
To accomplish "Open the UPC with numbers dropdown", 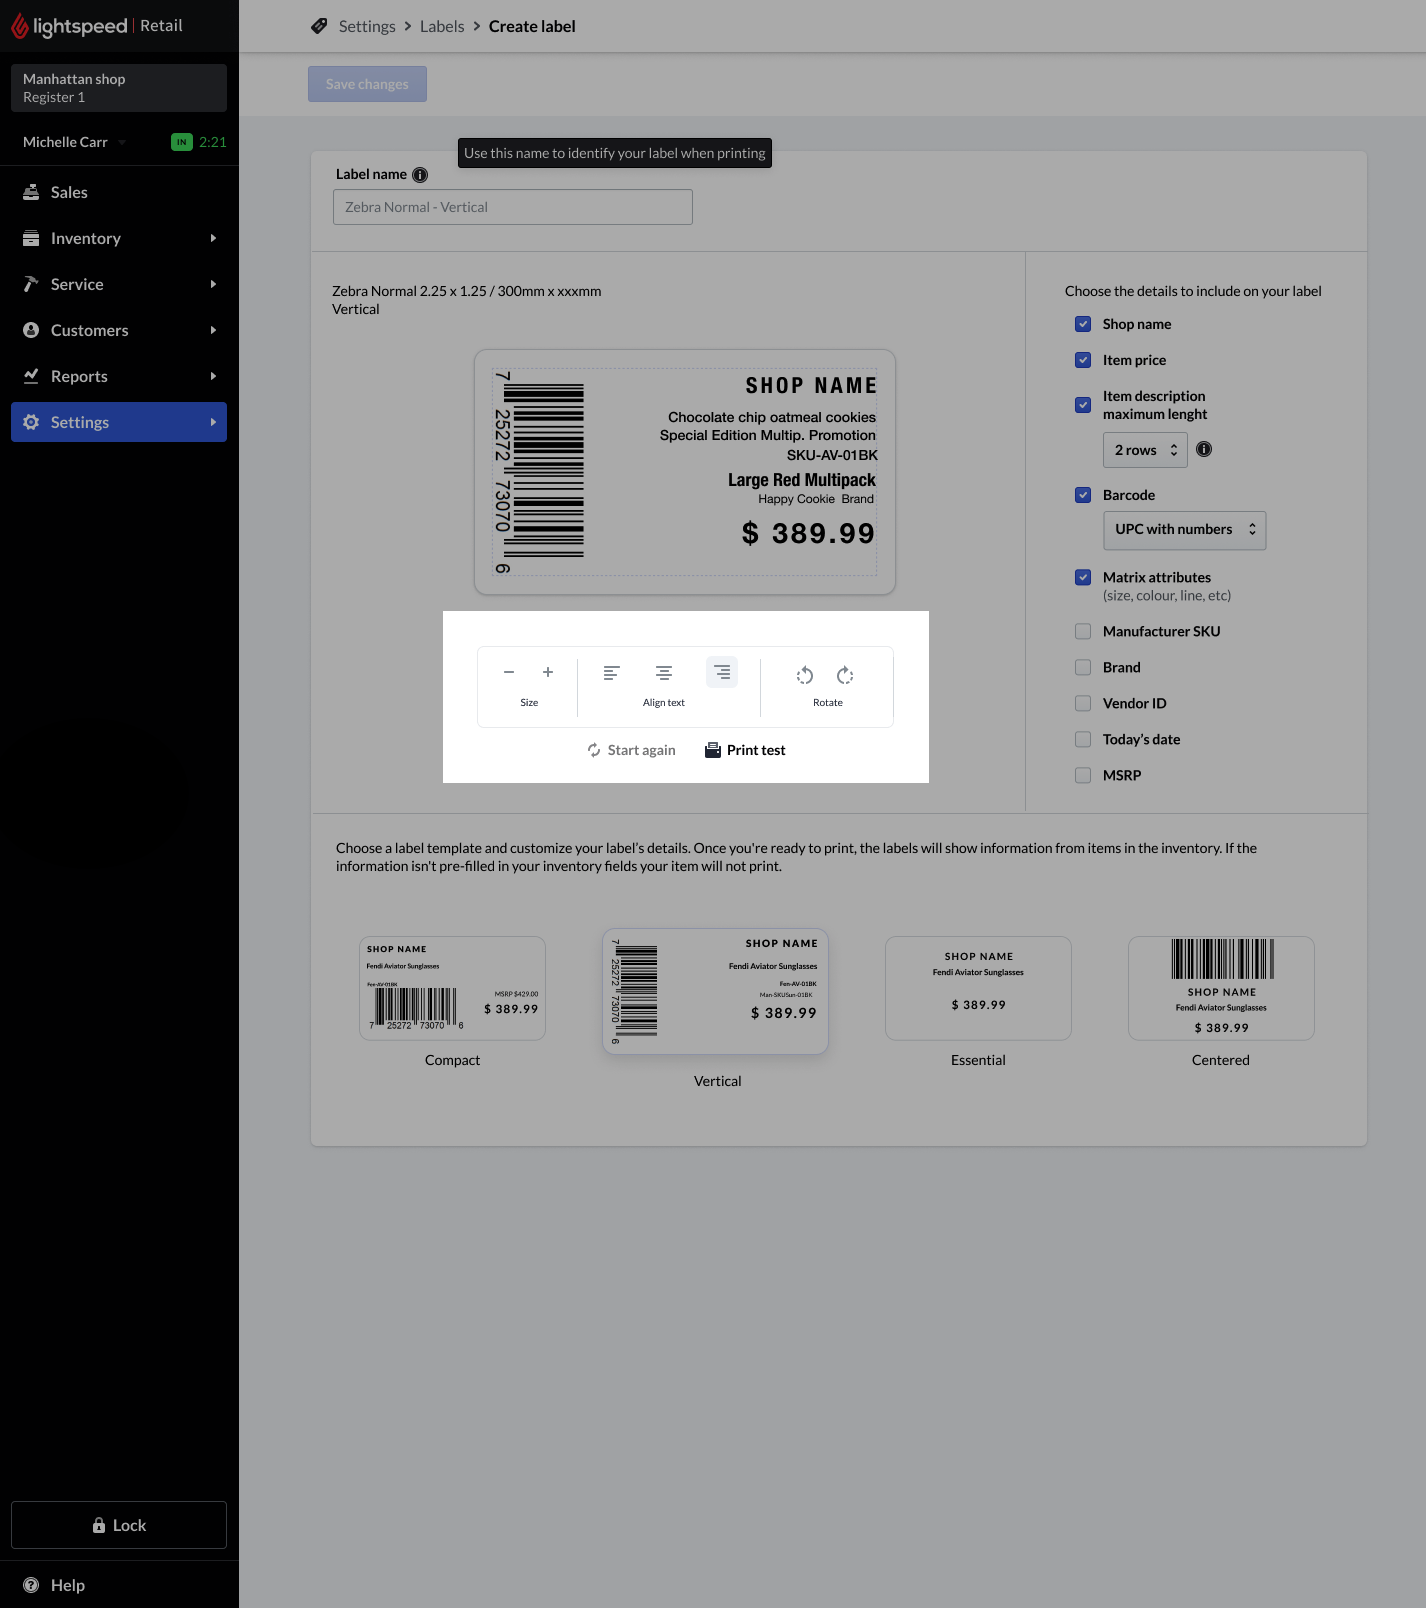I will pyautogui.click(x=1184, y=530).
